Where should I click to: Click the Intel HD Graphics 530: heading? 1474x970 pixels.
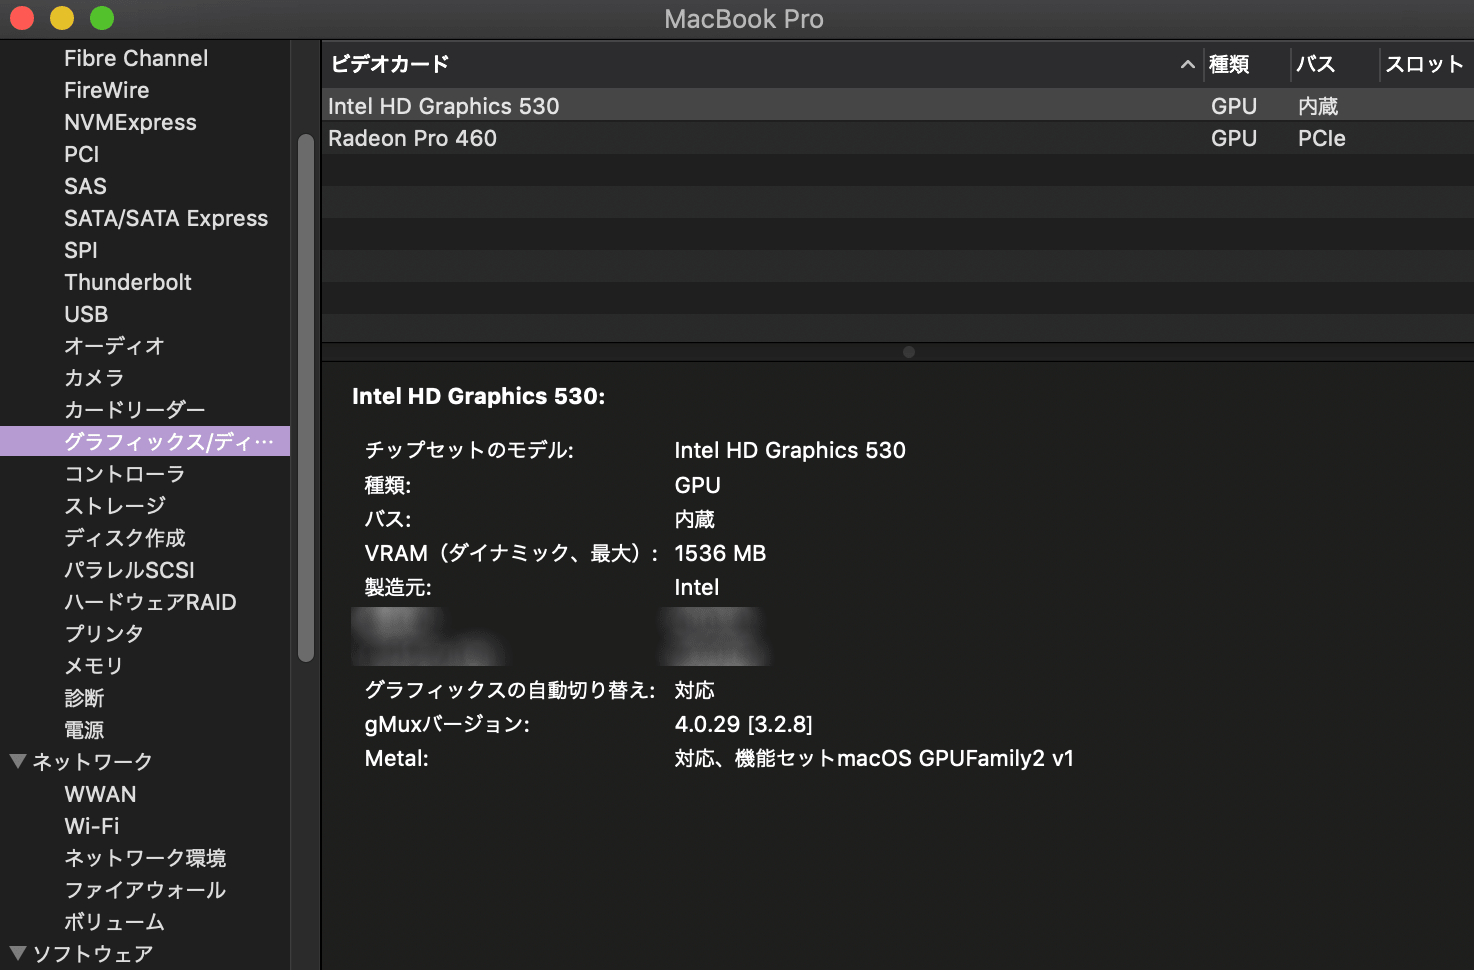coord(478,396)
